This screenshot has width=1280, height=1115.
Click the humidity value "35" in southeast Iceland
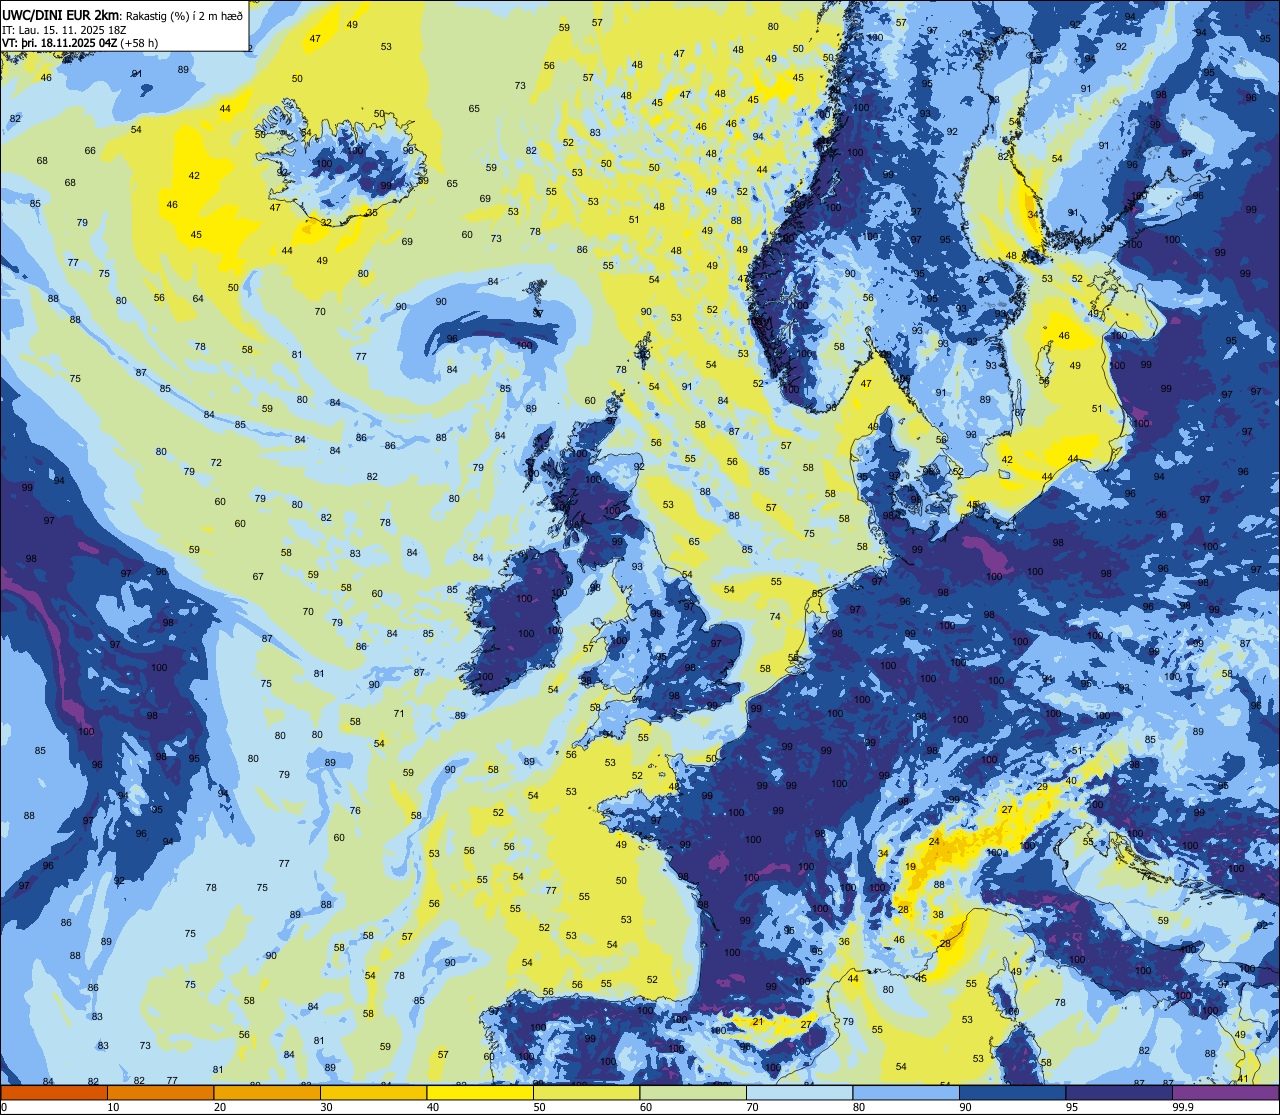[372, 213]
